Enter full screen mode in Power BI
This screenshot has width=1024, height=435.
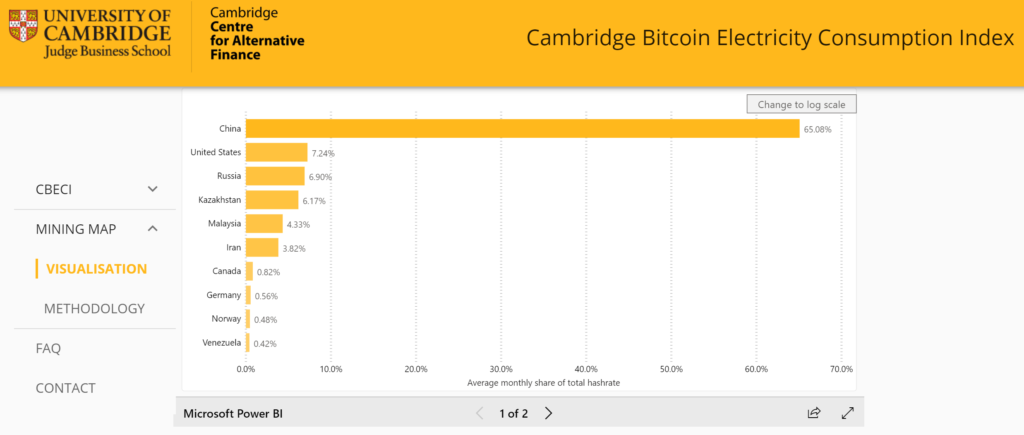click(x=848, y=413)
